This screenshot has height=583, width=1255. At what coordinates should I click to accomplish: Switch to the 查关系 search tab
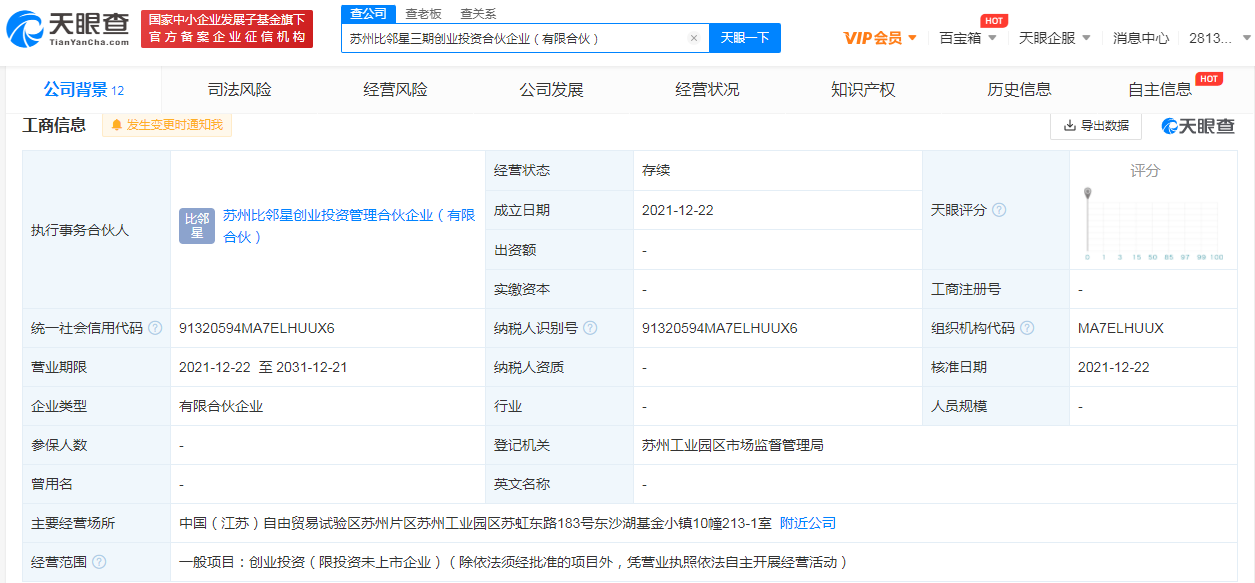click(478, 14)
